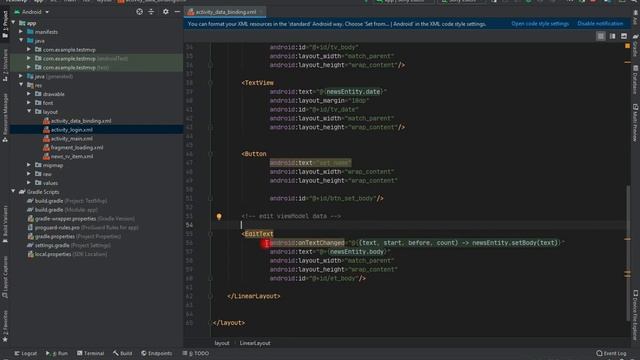Open the Terminal tool window
The image size is (640, 360).
[90, 353]
